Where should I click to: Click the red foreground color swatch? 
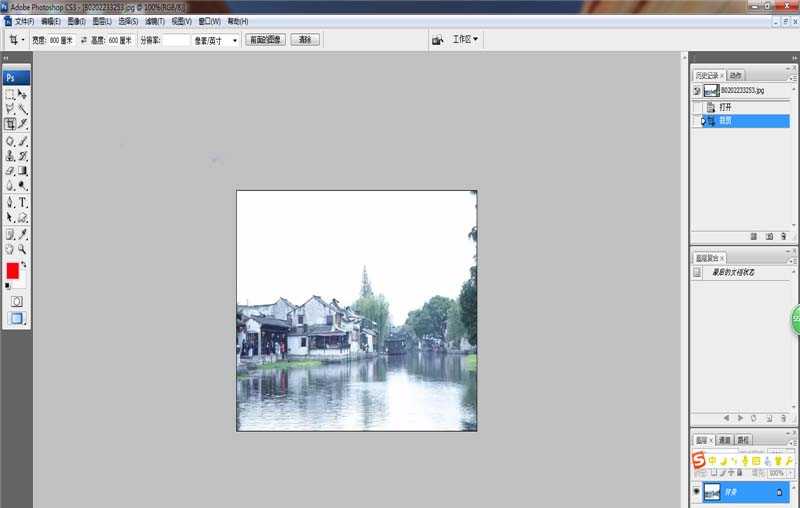coord(13,271)
